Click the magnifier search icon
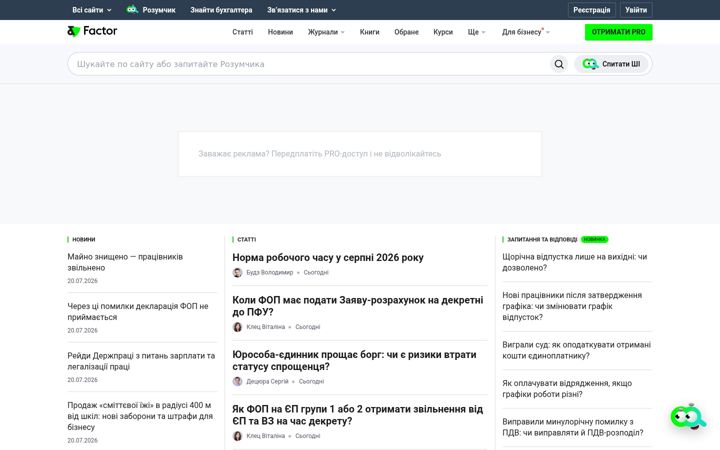Viewport: 720px width, 450px height. (559, 64)
